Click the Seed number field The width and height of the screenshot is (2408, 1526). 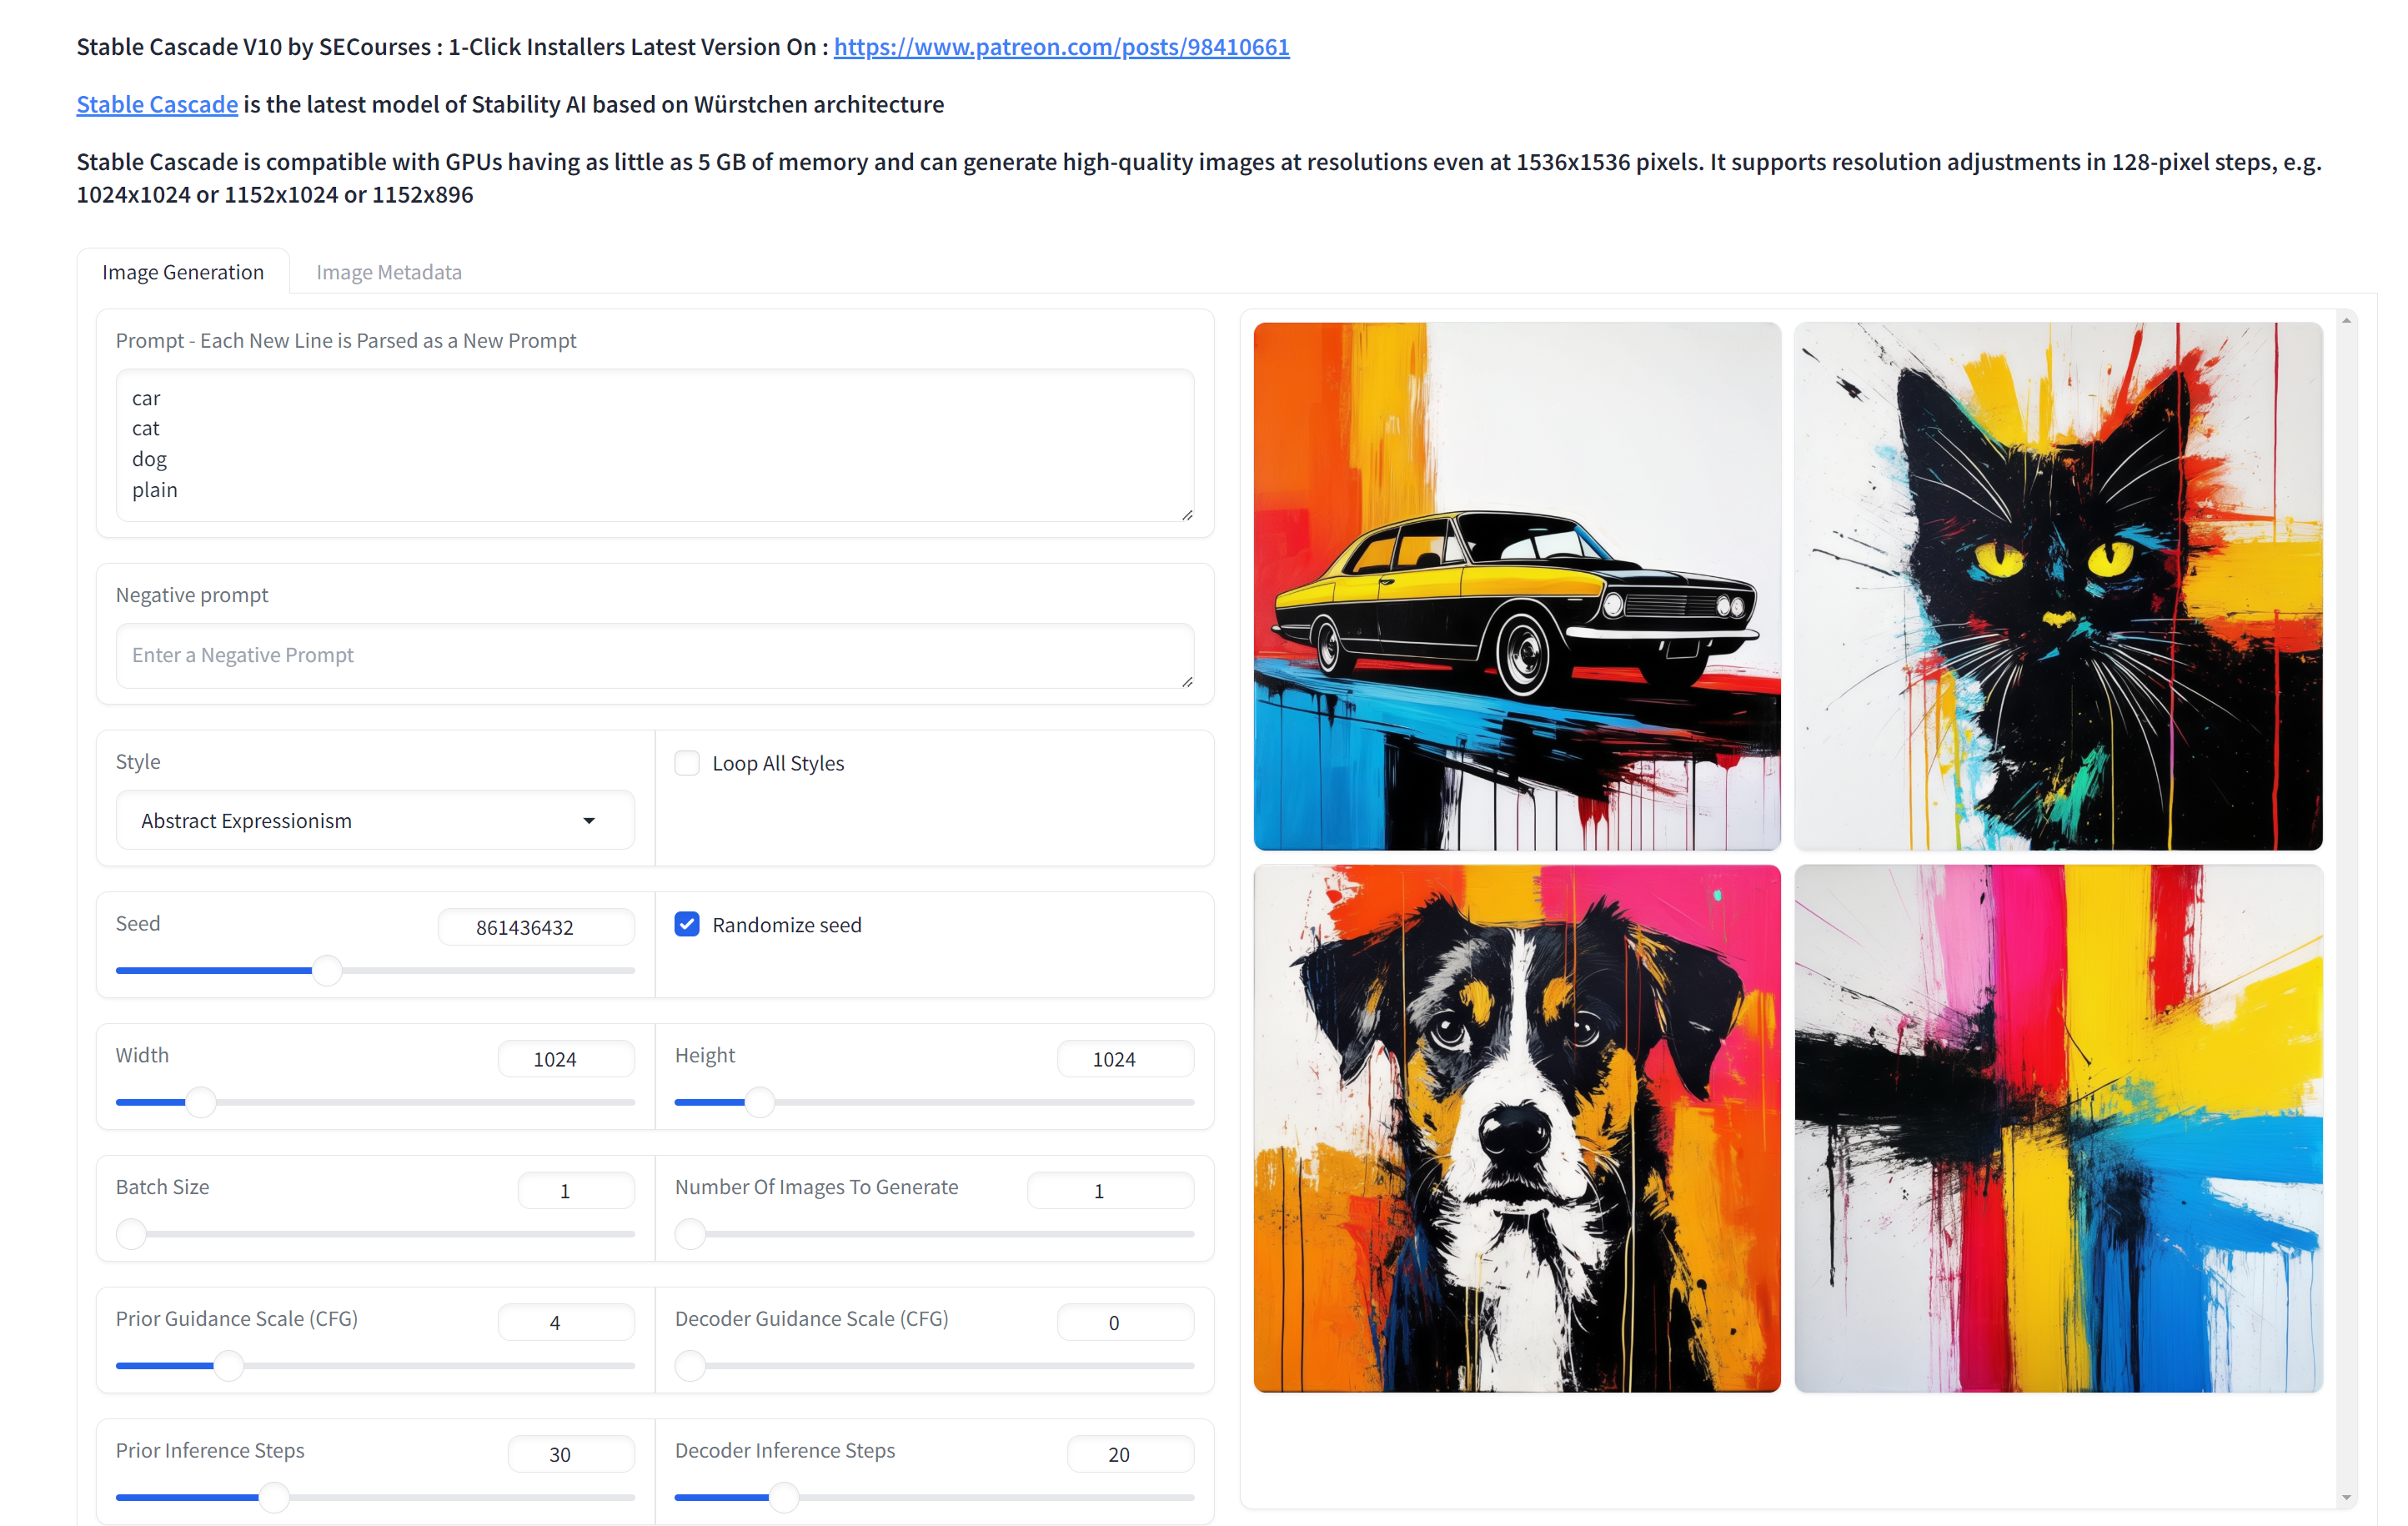coord(535,927)
